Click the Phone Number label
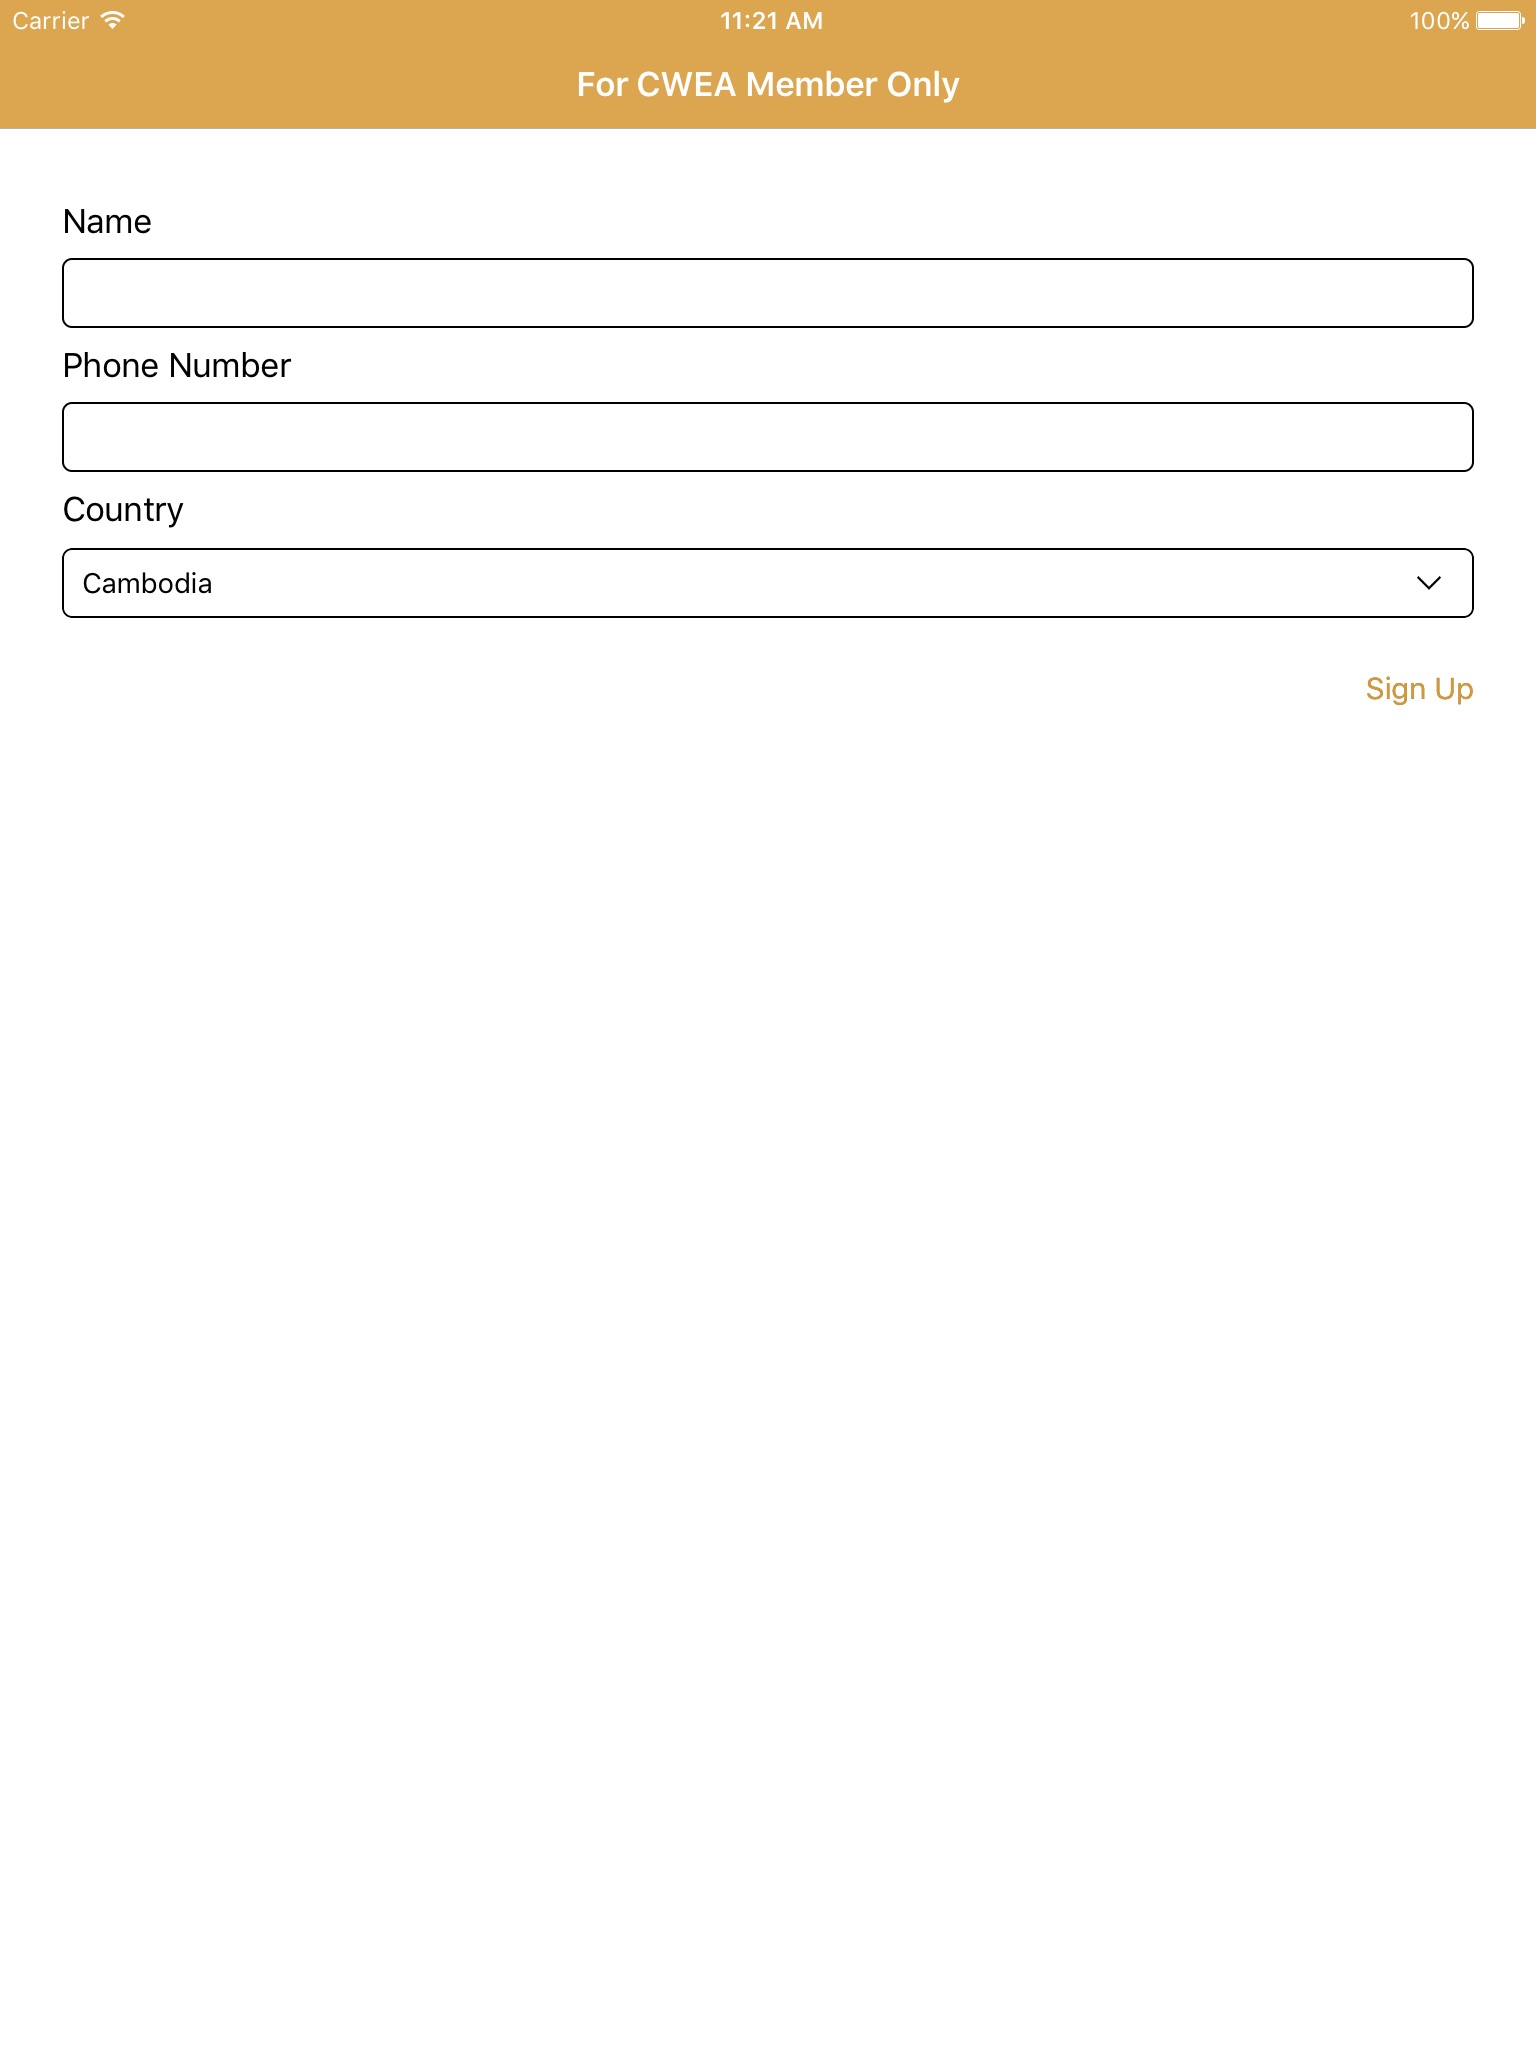This screenshot has width=1536, height=2048. click(176, 365)
